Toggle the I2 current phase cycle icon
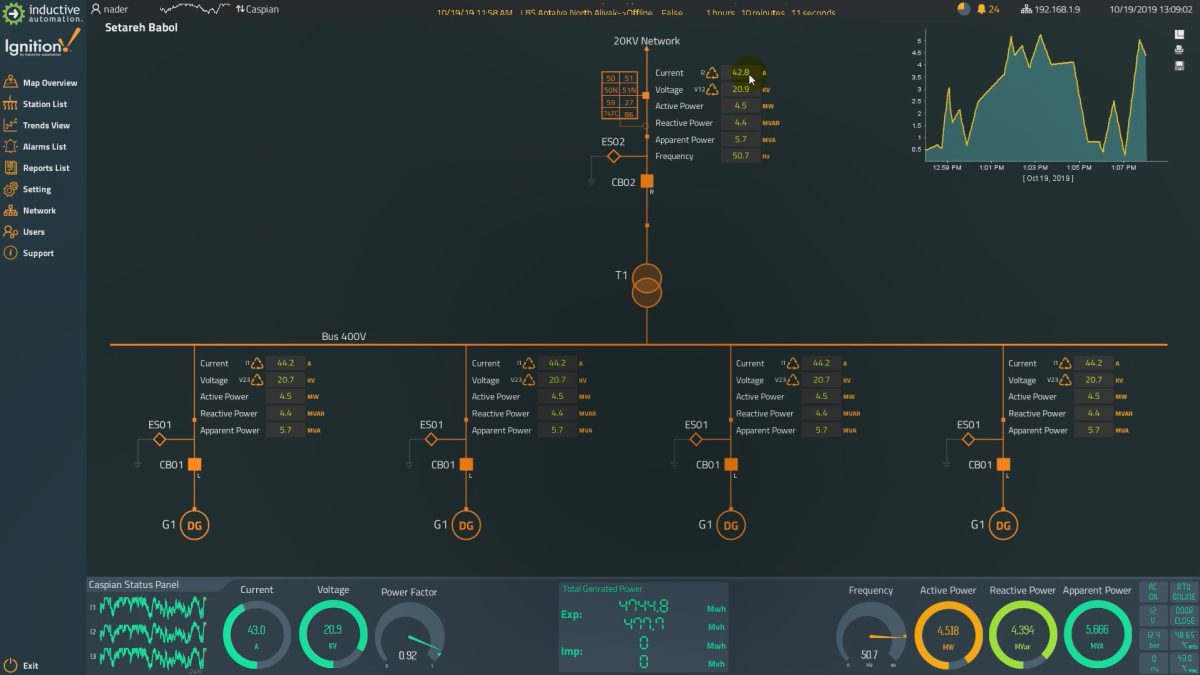1200x675 pixels. 711,73
